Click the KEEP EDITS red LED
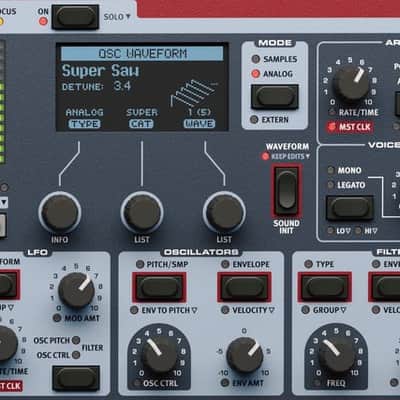 click(265, 156)
